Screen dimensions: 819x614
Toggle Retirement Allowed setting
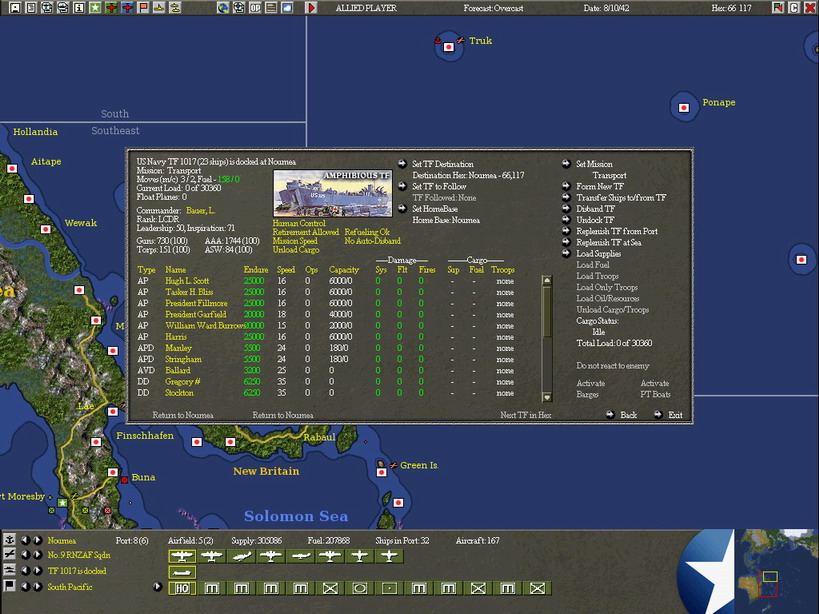tap(306, 232)
